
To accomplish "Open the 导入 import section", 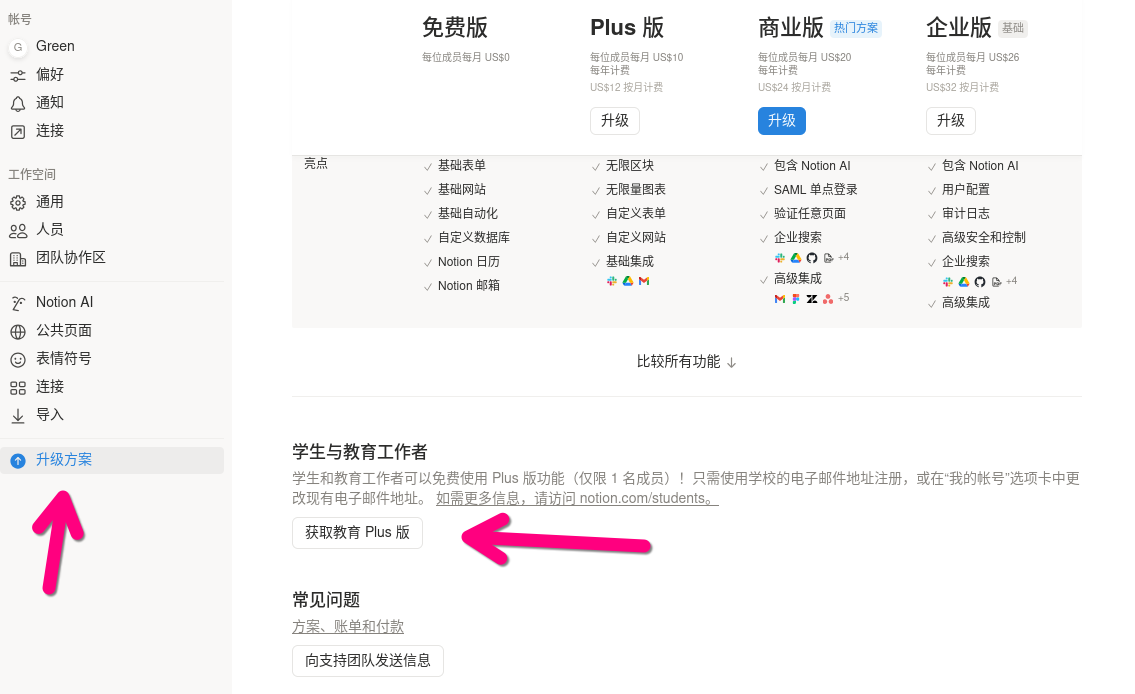I will (48, 414).
